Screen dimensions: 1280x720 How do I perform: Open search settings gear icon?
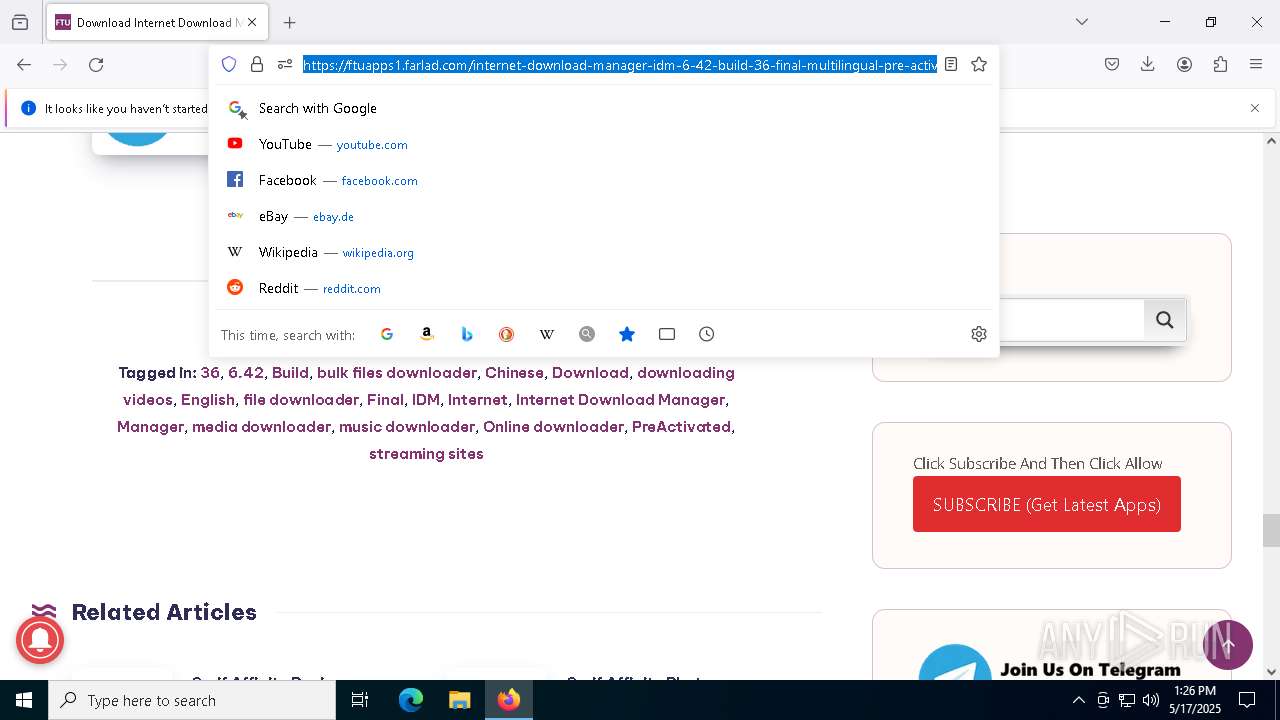[x=979, y=334]
